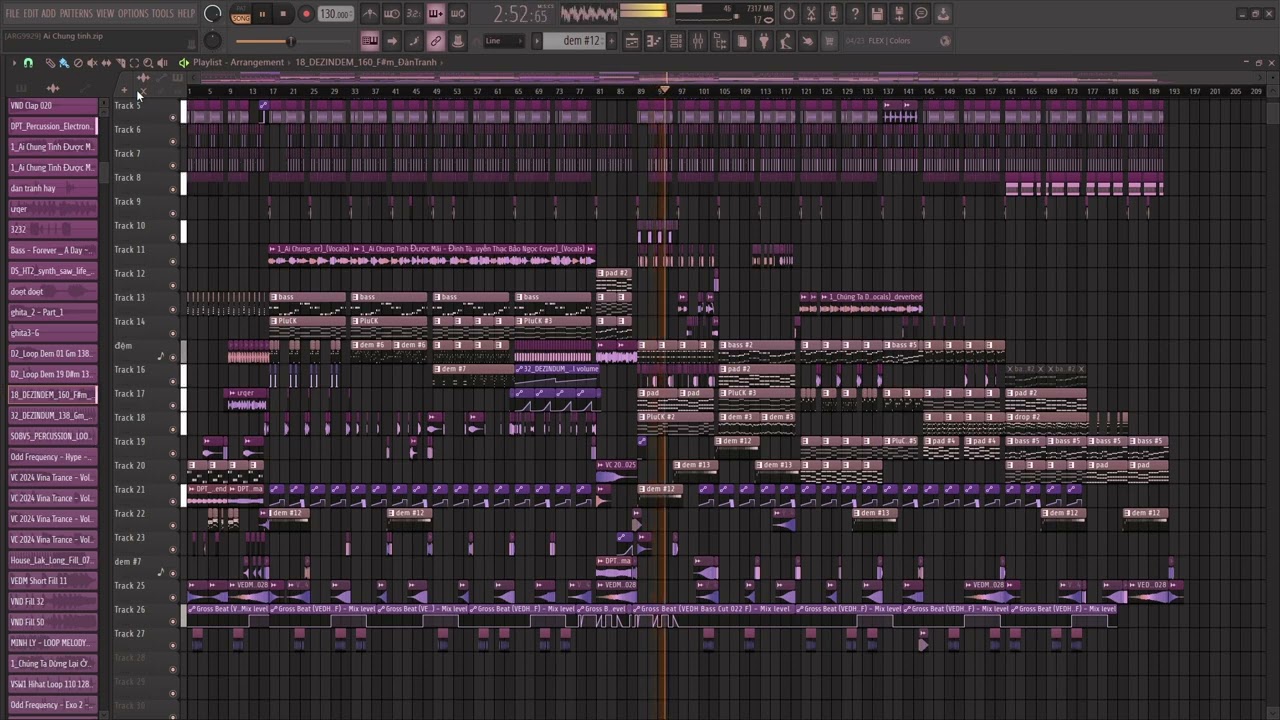Viewport: 1280px width, 720px height.
Task: Mute Track 13 using its green dot
Action: (x=173, y=309)
